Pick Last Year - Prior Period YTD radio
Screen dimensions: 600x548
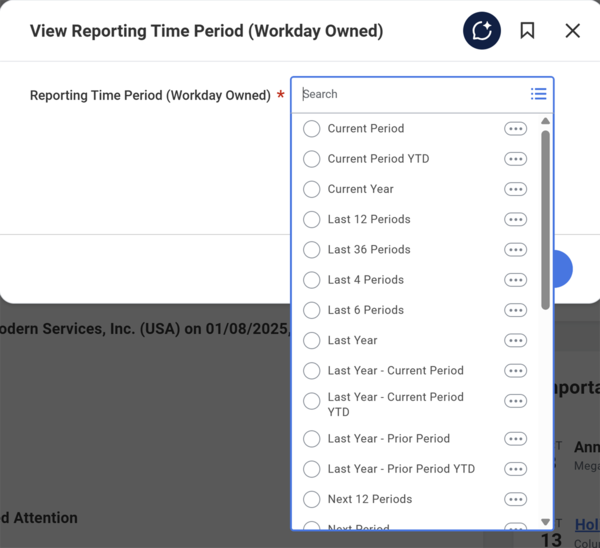[311, 469]
